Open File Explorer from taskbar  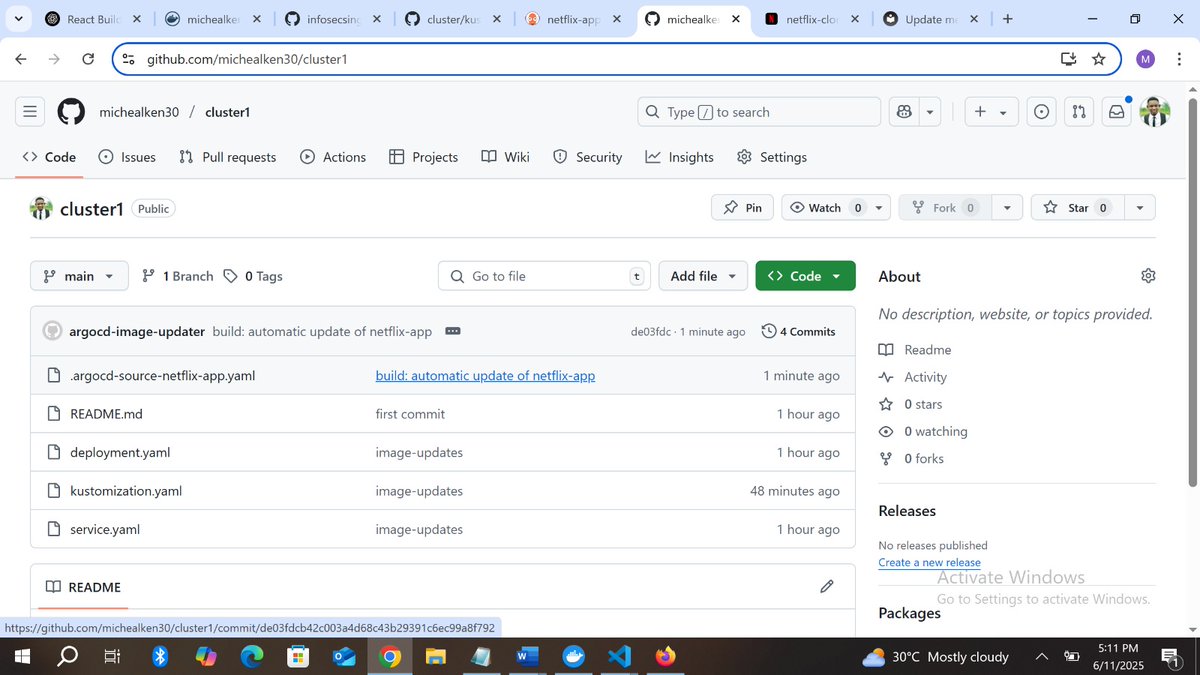pyautogui.click(x=435, y=657)
